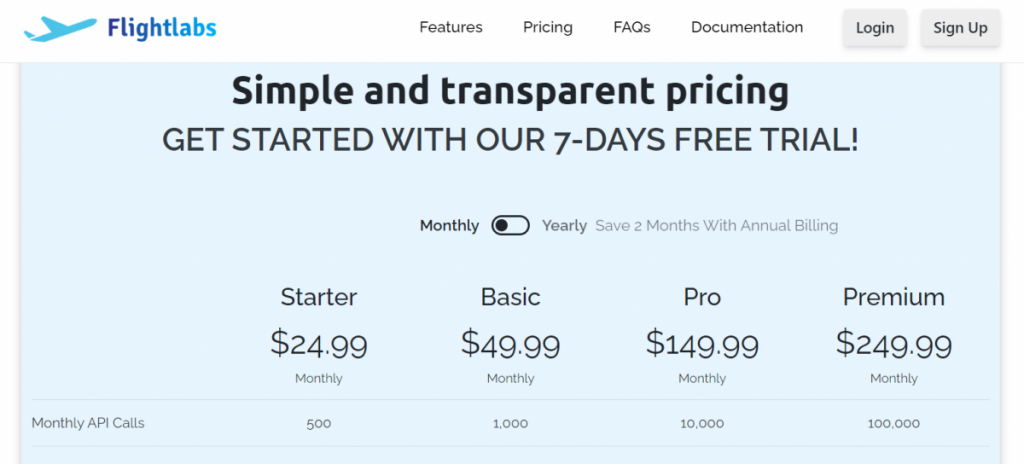Click the Save 2 Months annual billing text

click(x=716, y=225)
